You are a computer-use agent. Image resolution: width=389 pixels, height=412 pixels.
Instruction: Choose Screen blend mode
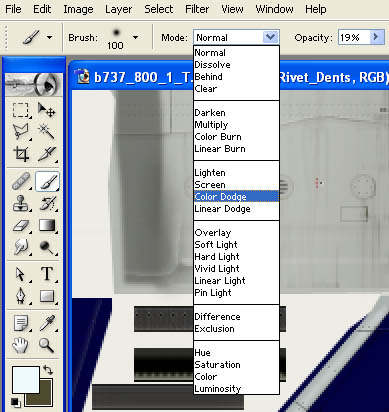tap(236, 185)
